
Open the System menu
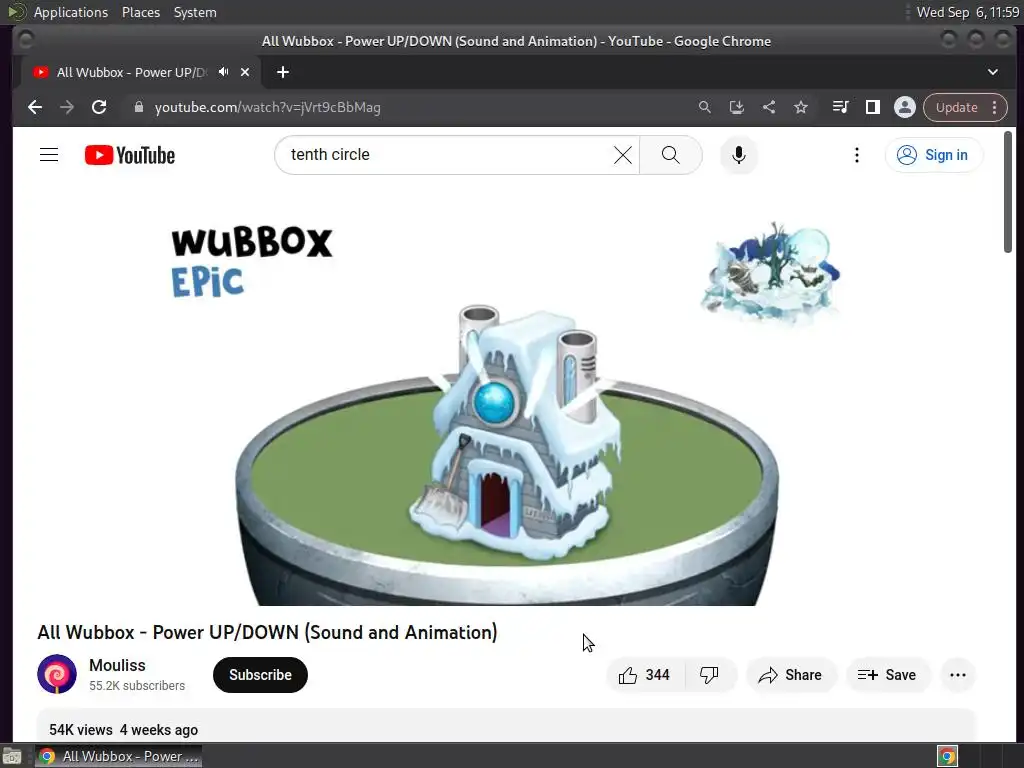tap(195, 12)
